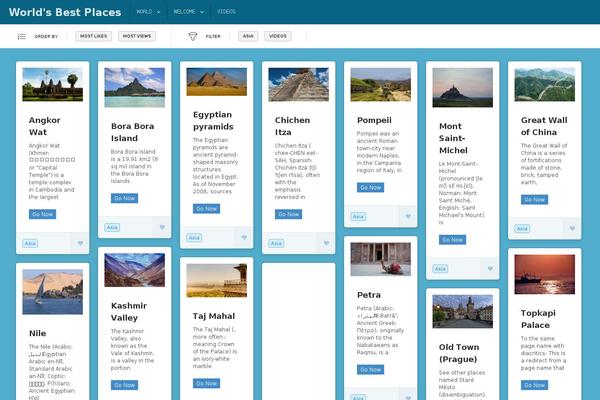Click the heart icon on Egyptian pyramids card
600x400 pixels.
(243, 238)
